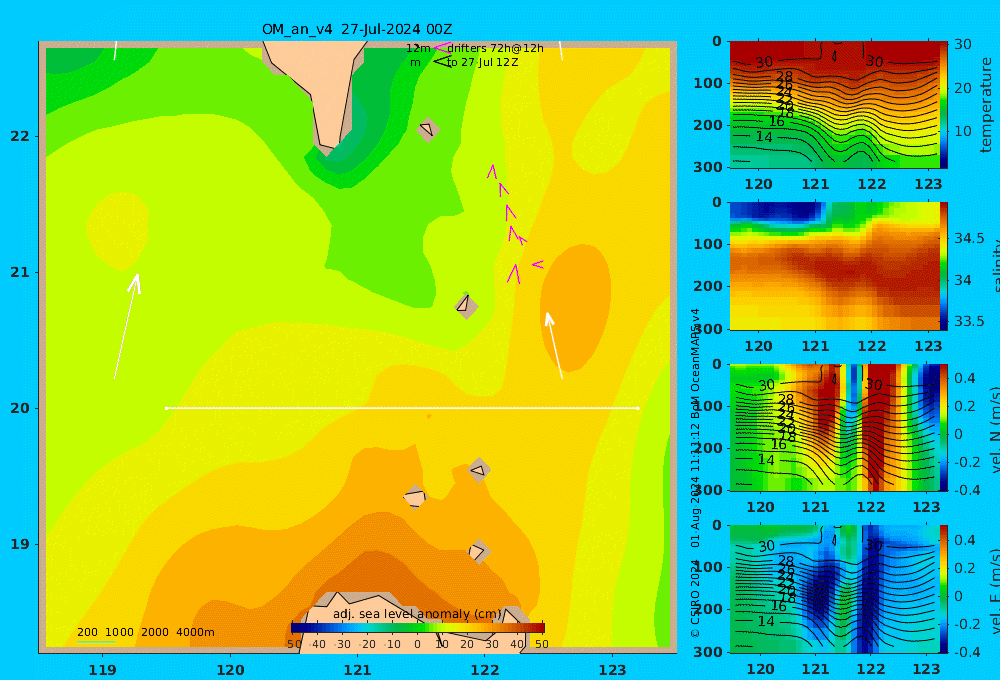The width and height of the screenshot is (1000, 680).
Task: Click latitude label 19 on the main map
Action: [x=20, y=544]
